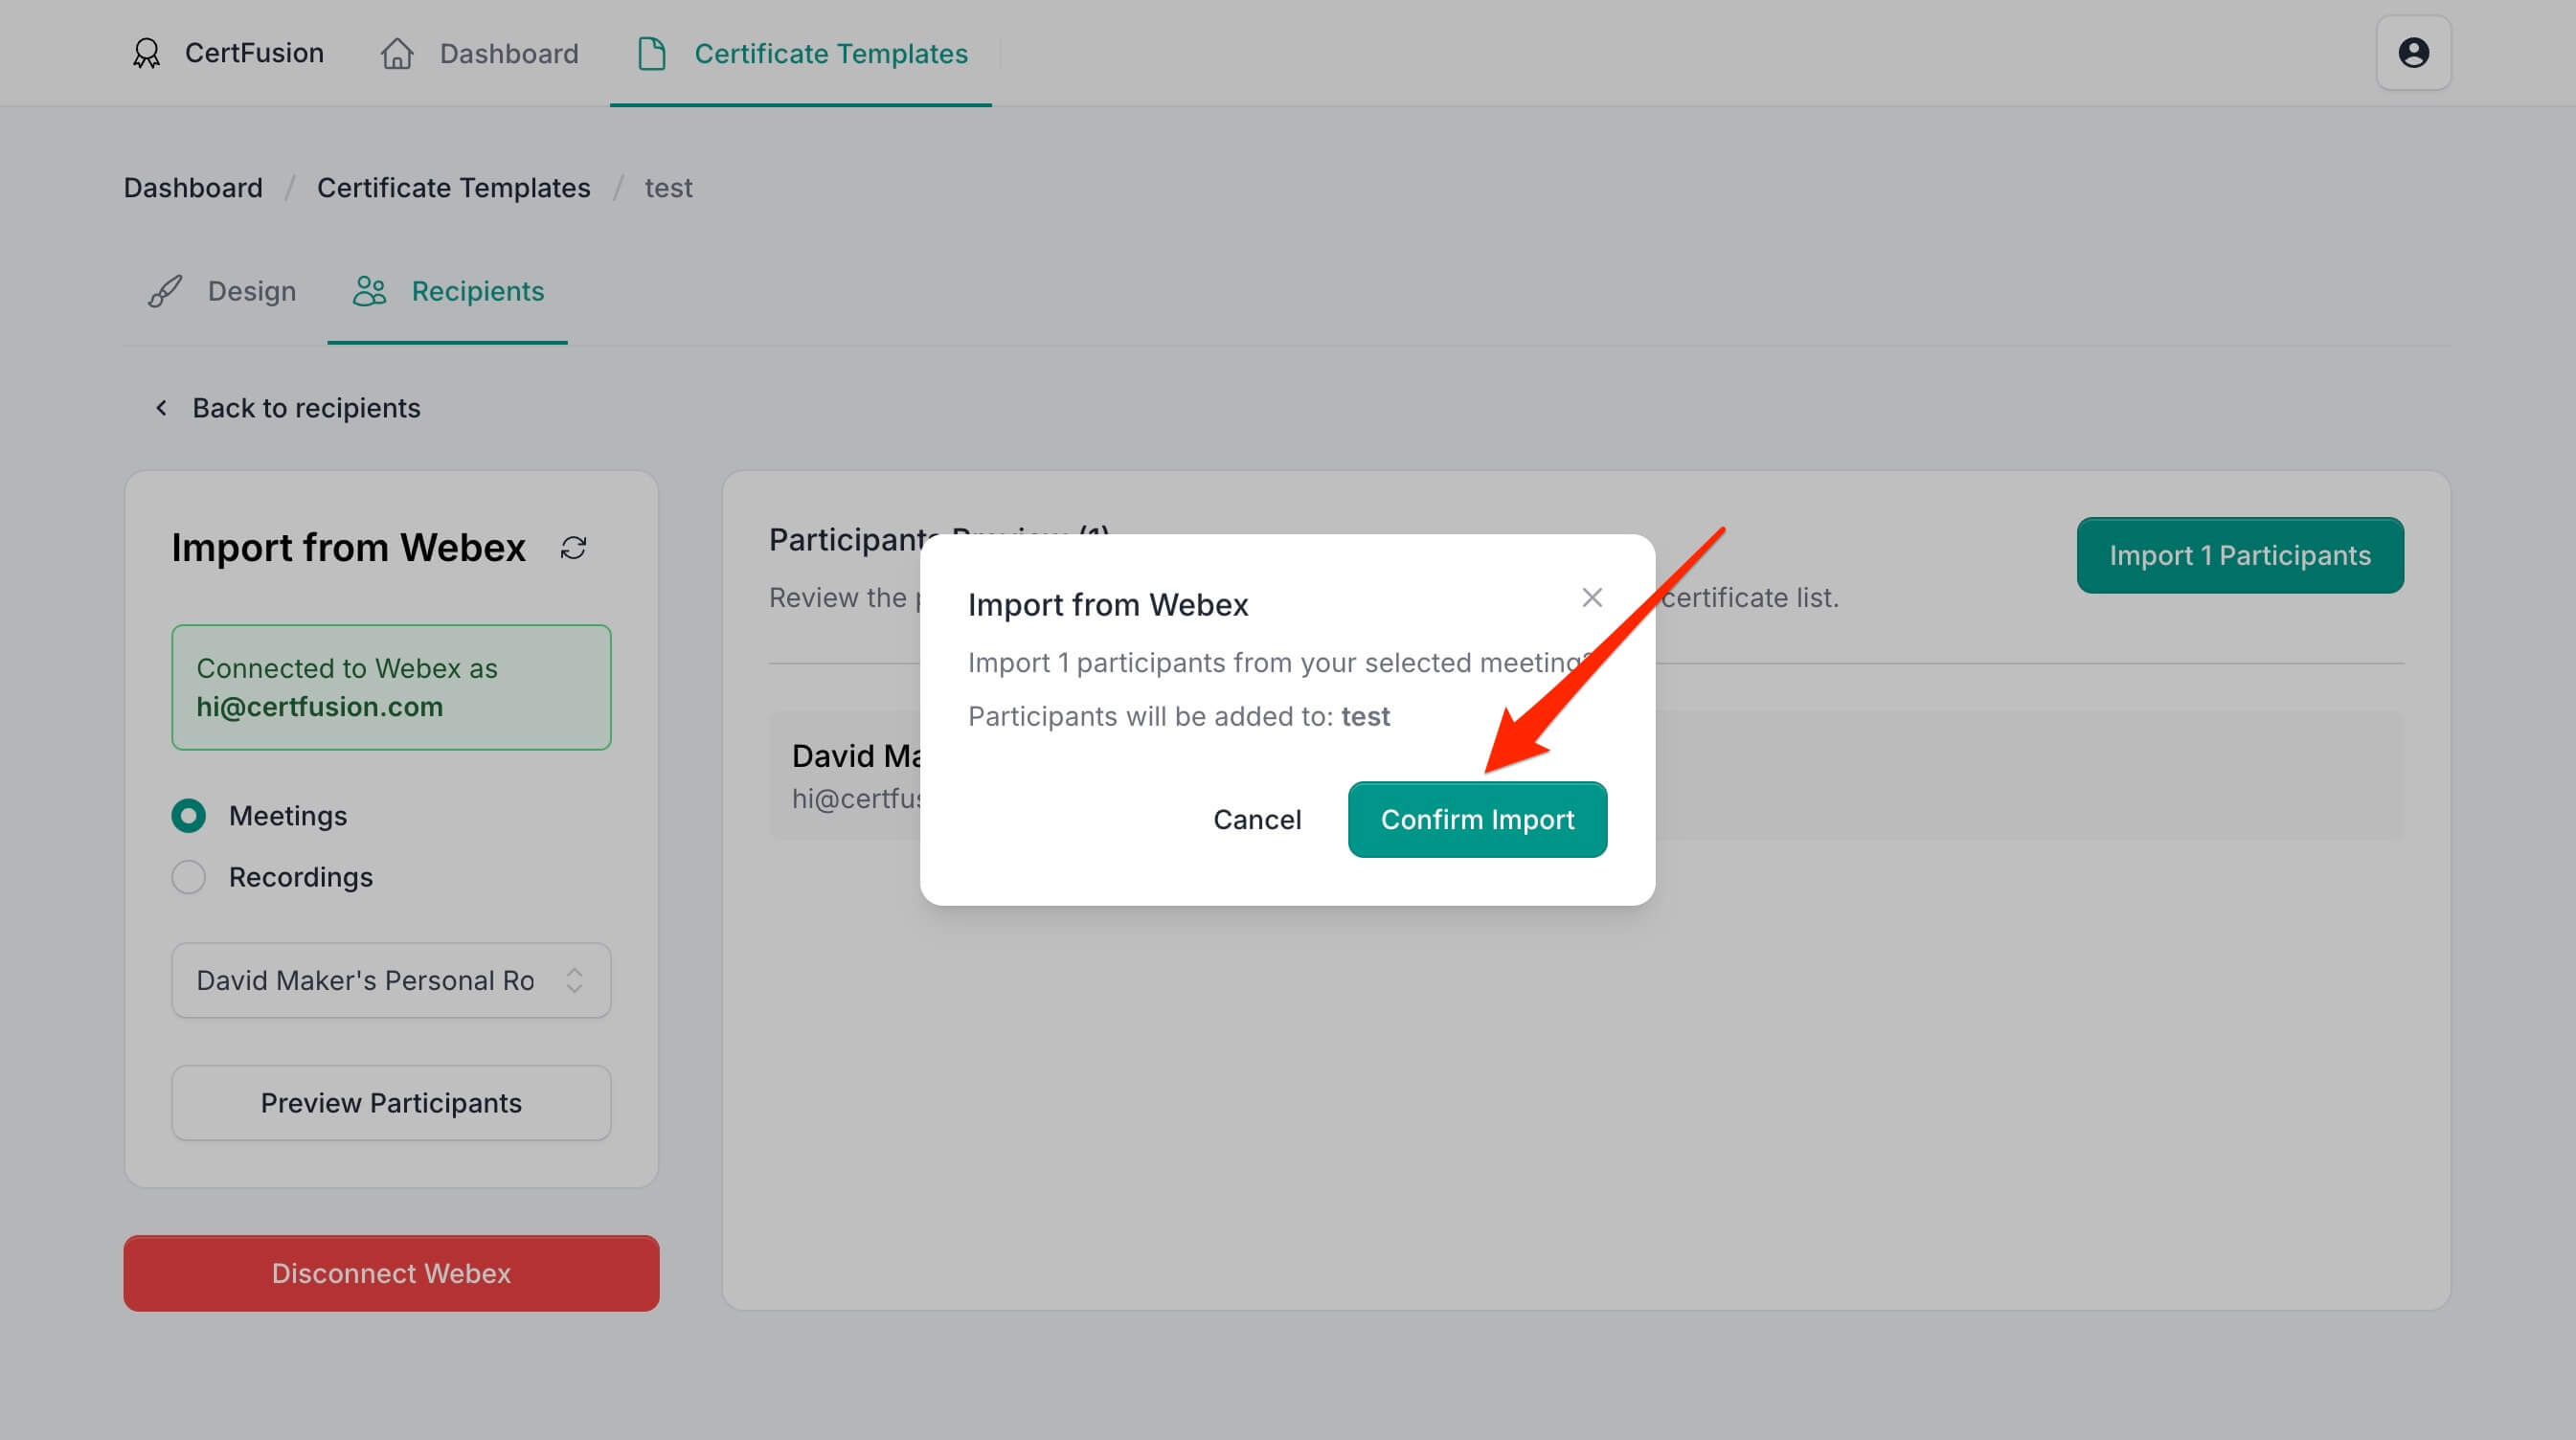2576x1440 pixels.
Task: Click the CertFusion ribbon logo icon
Action: point(147,53)
